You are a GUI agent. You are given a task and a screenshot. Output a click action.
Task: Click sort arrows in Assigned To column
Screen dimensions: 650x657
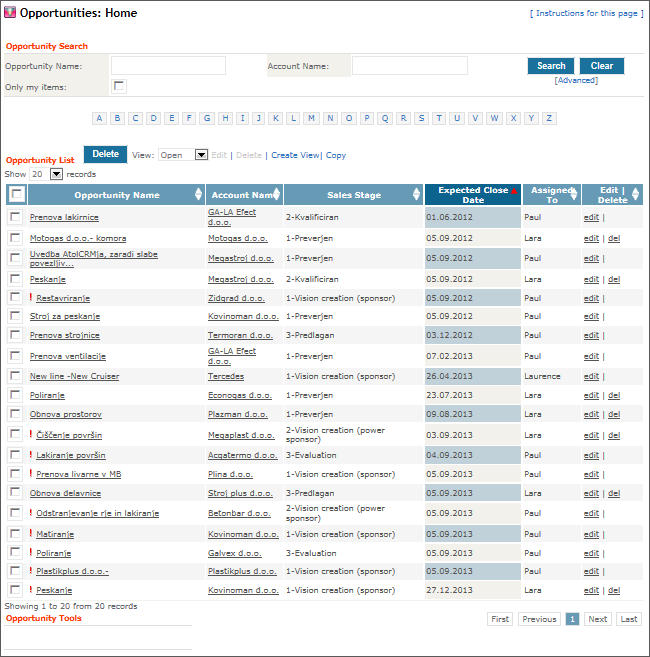(575, 195)
